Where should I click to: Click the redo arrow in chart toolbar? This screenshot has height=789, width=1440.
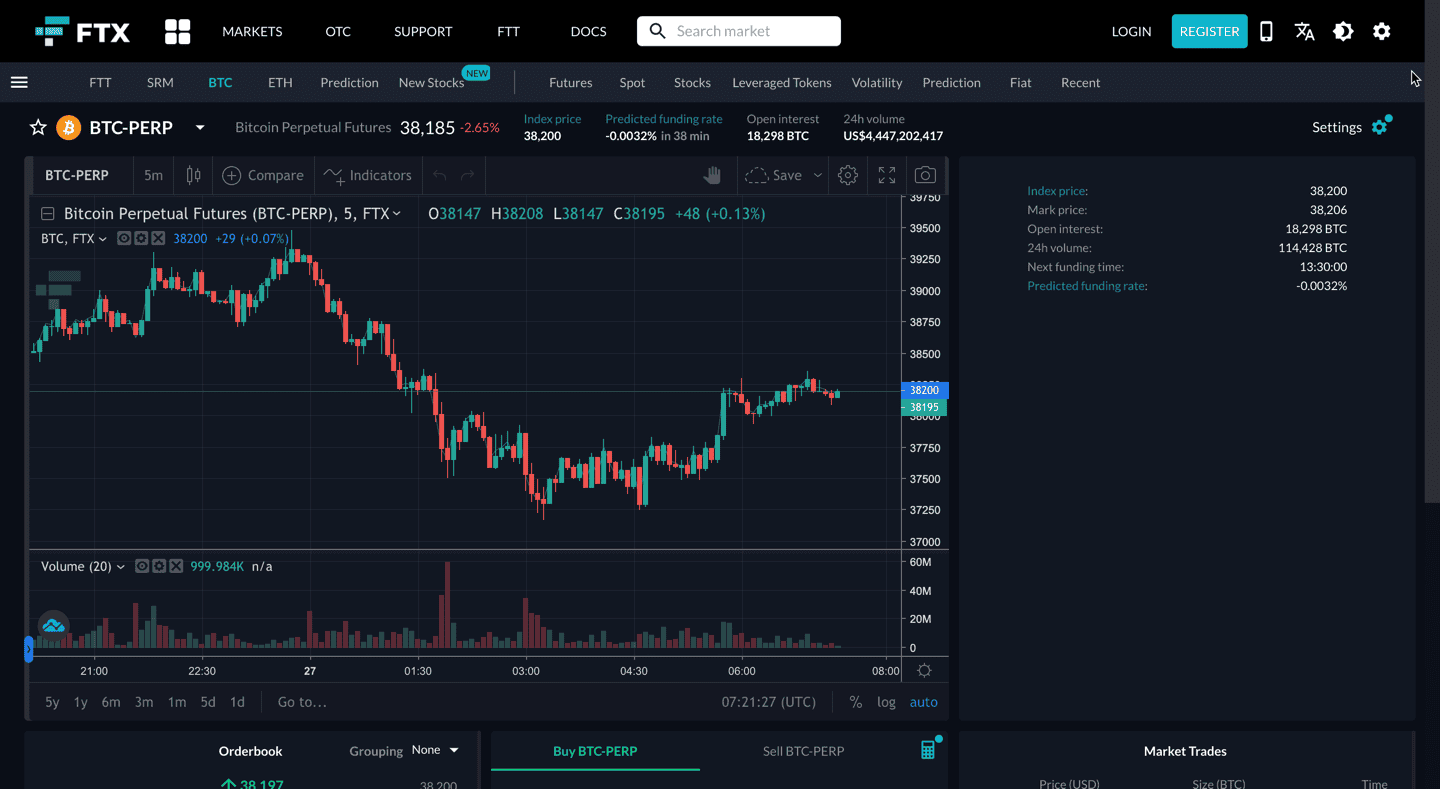467,175
